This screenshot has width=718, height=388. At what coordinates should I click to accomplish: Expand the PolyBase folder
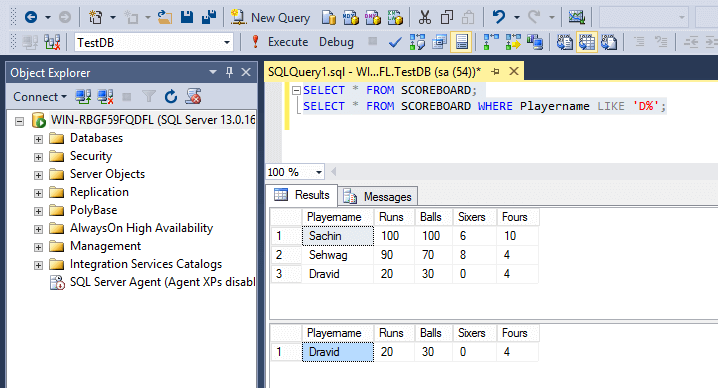(38, 211)
